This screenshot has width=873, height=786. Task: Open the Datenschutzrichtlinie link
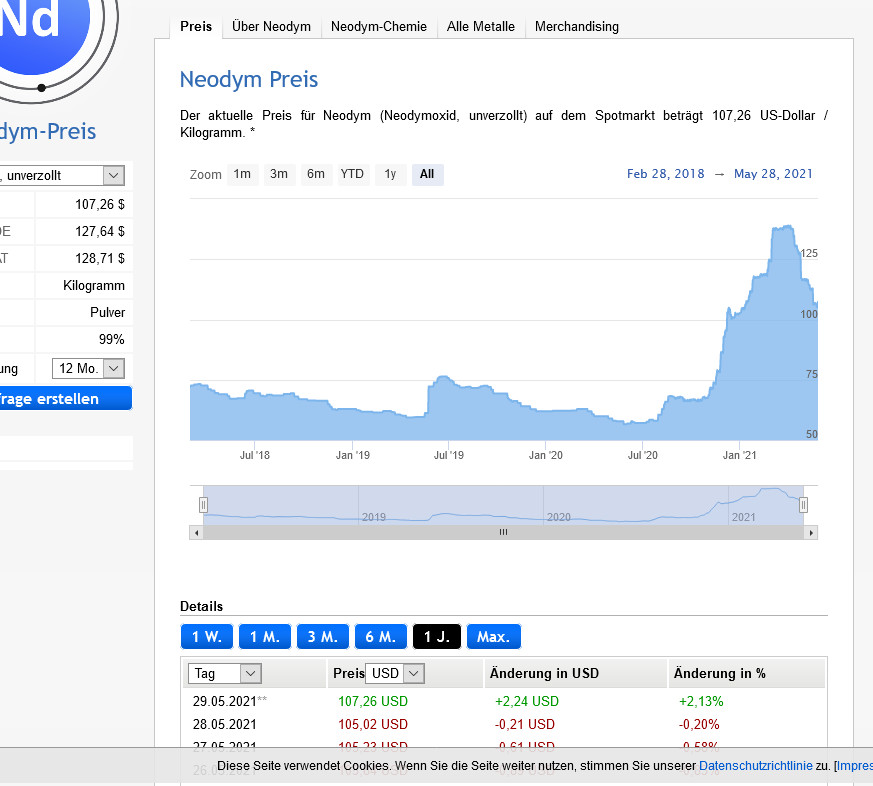coord(755,766)
